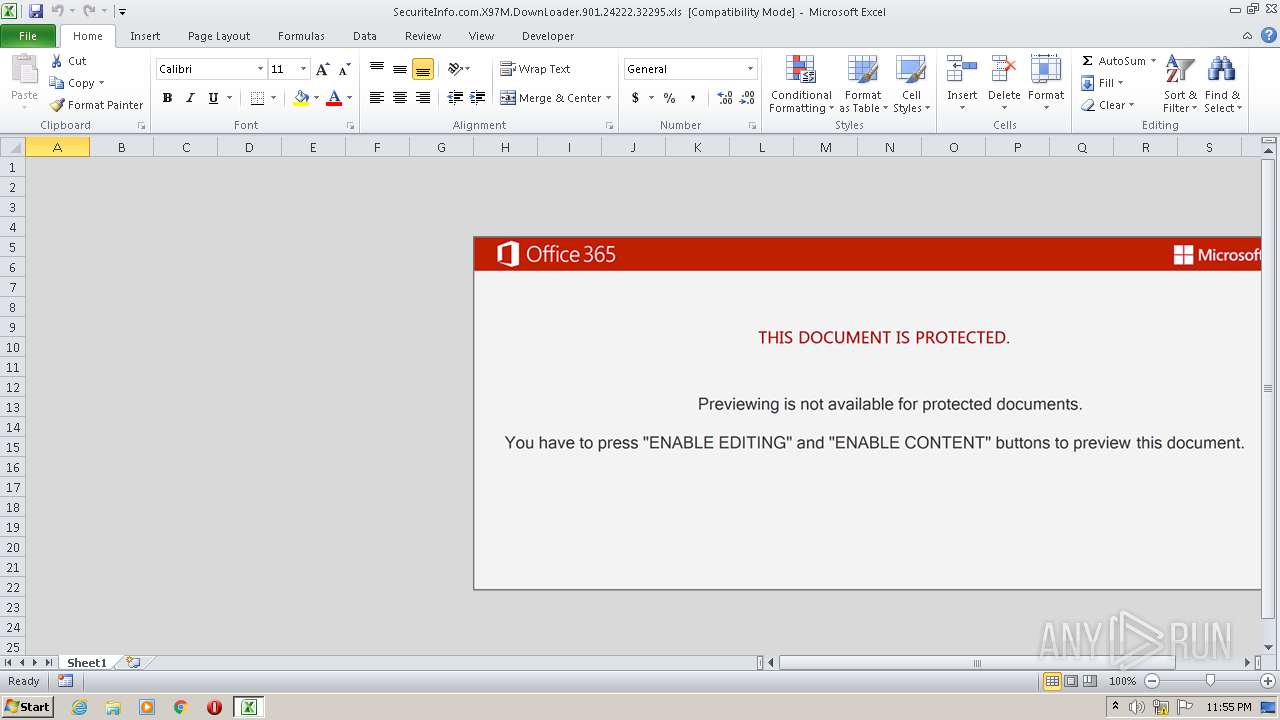This screenshot has height=720, width=1280.
Task: Click the Fill button in Editing group
Action: click(1101, 83)
